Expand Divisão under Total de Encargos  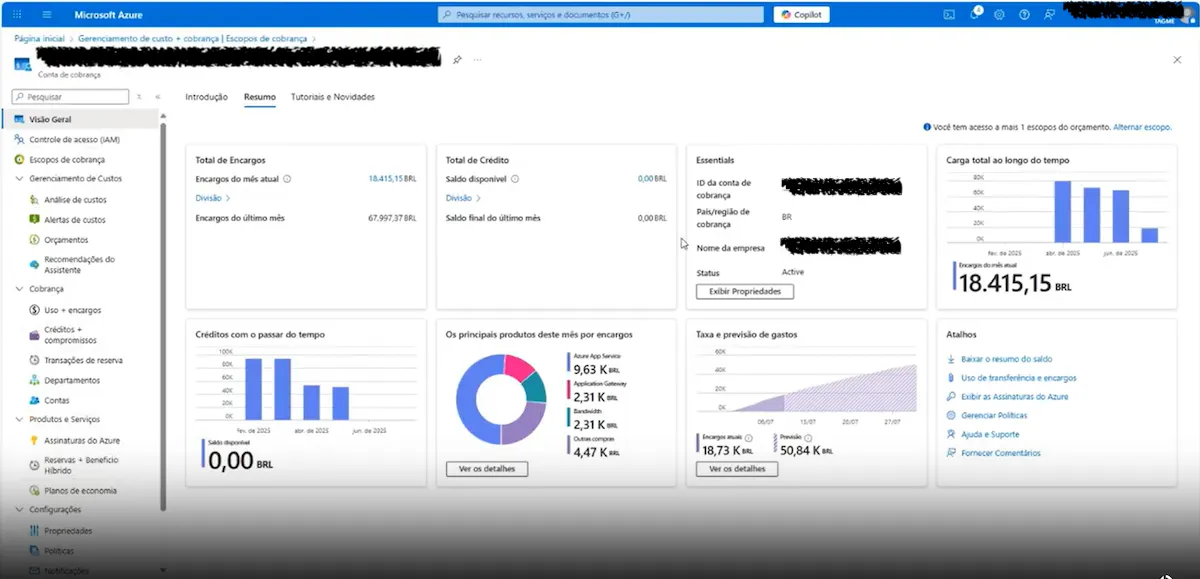coord(211,198)
